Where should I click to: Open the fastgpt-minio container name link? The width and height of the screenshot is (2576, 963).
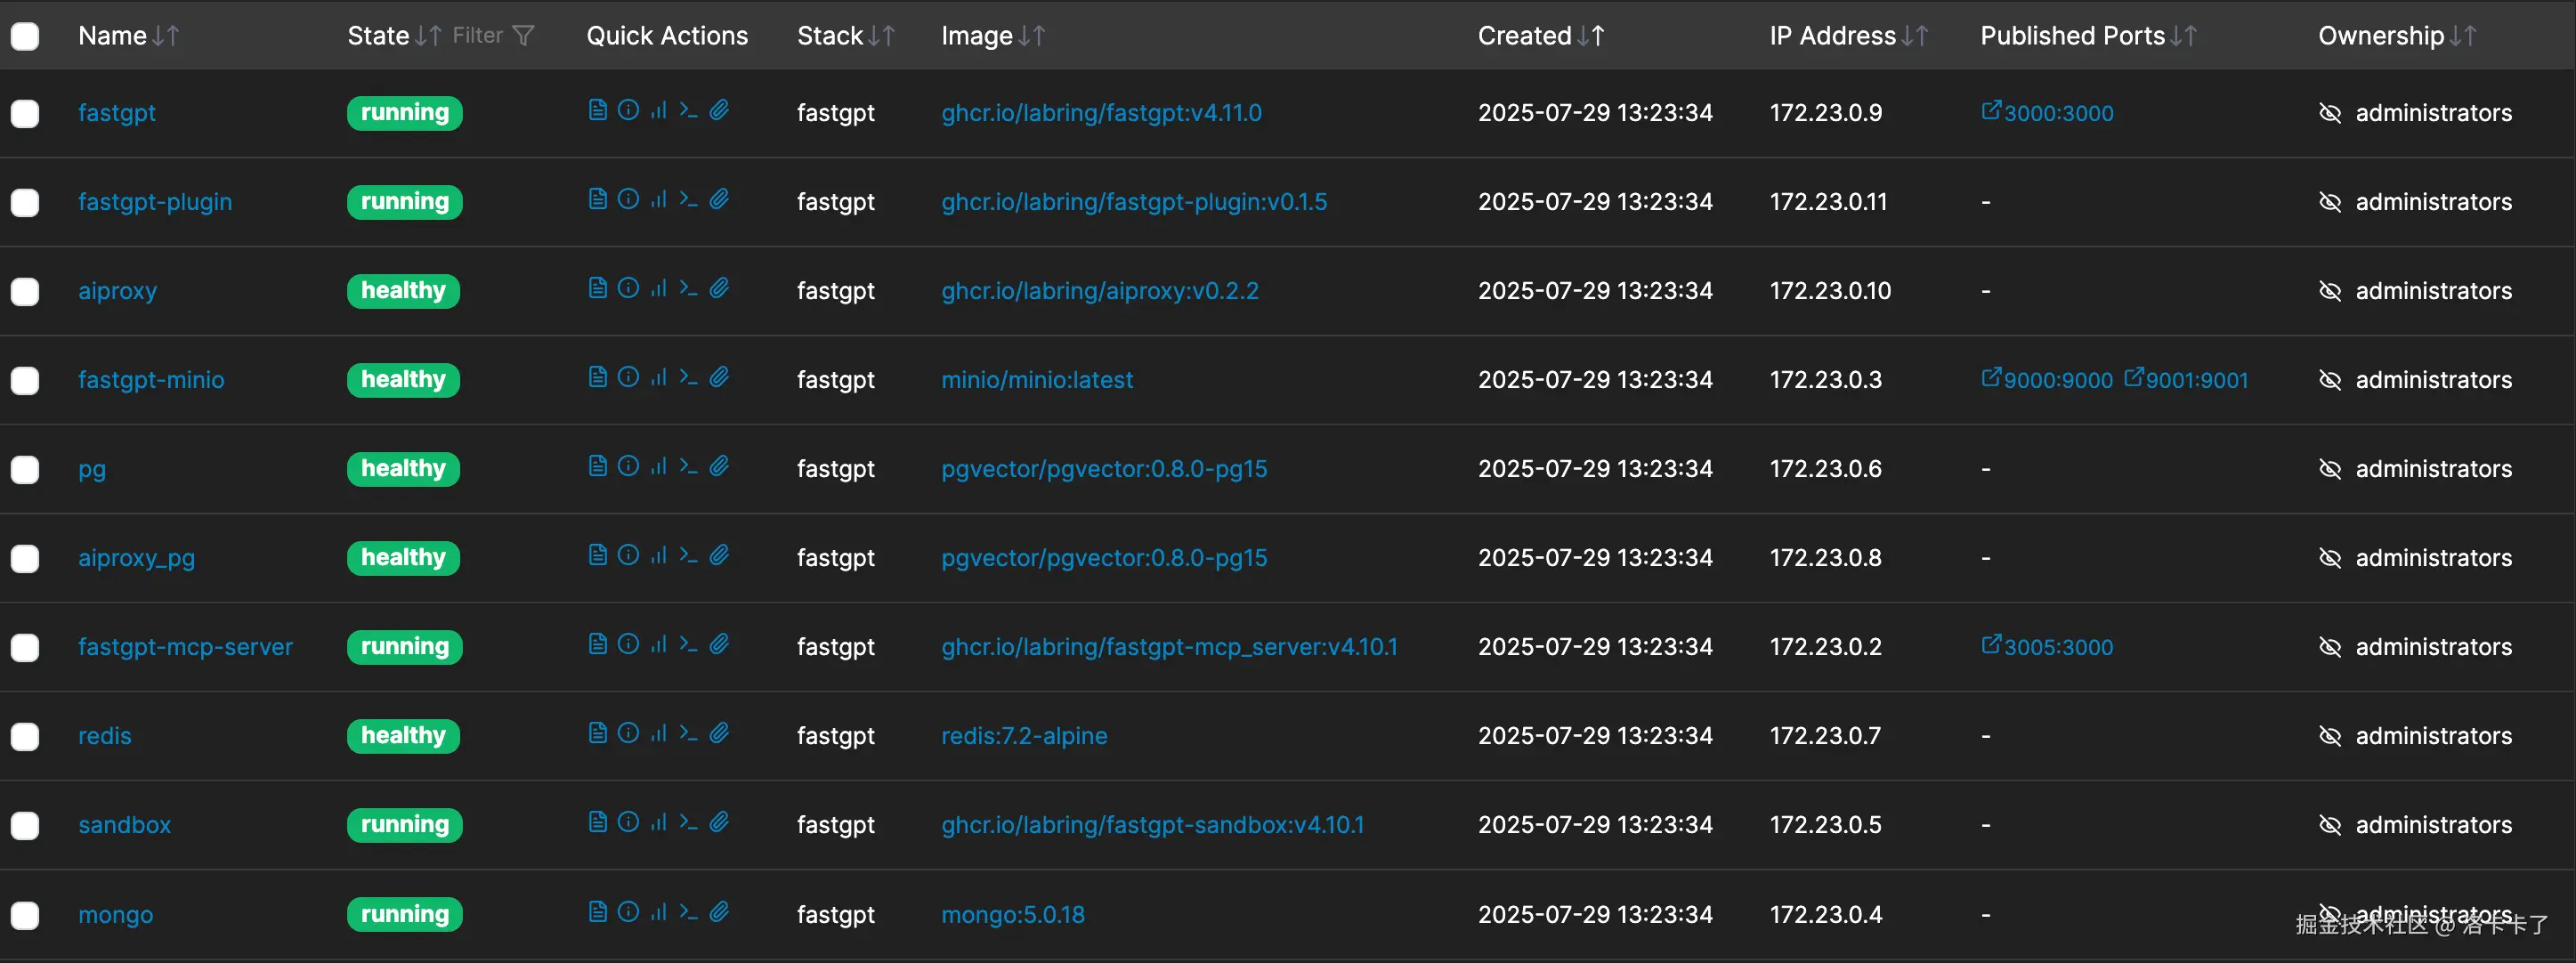click(x=151, y=380)
